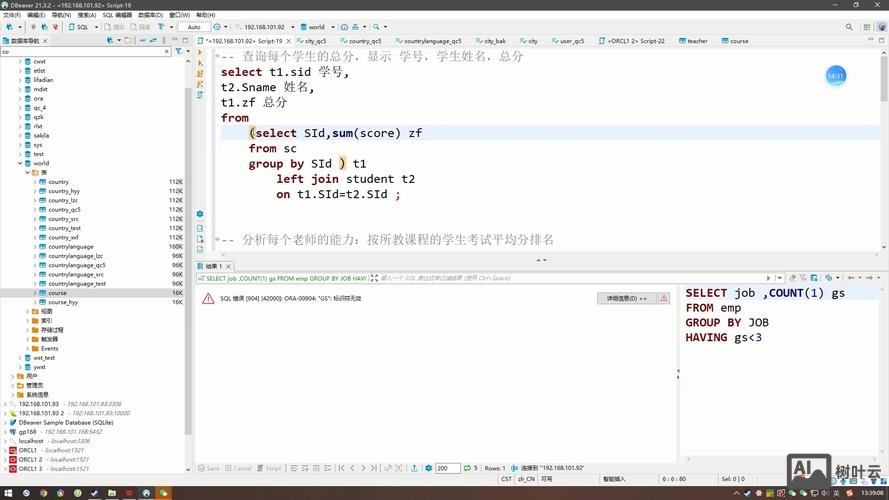The height and width of the screenshot is (500, 889).
Task: Open the 编辑(E) menu
Action: [36, 15]
